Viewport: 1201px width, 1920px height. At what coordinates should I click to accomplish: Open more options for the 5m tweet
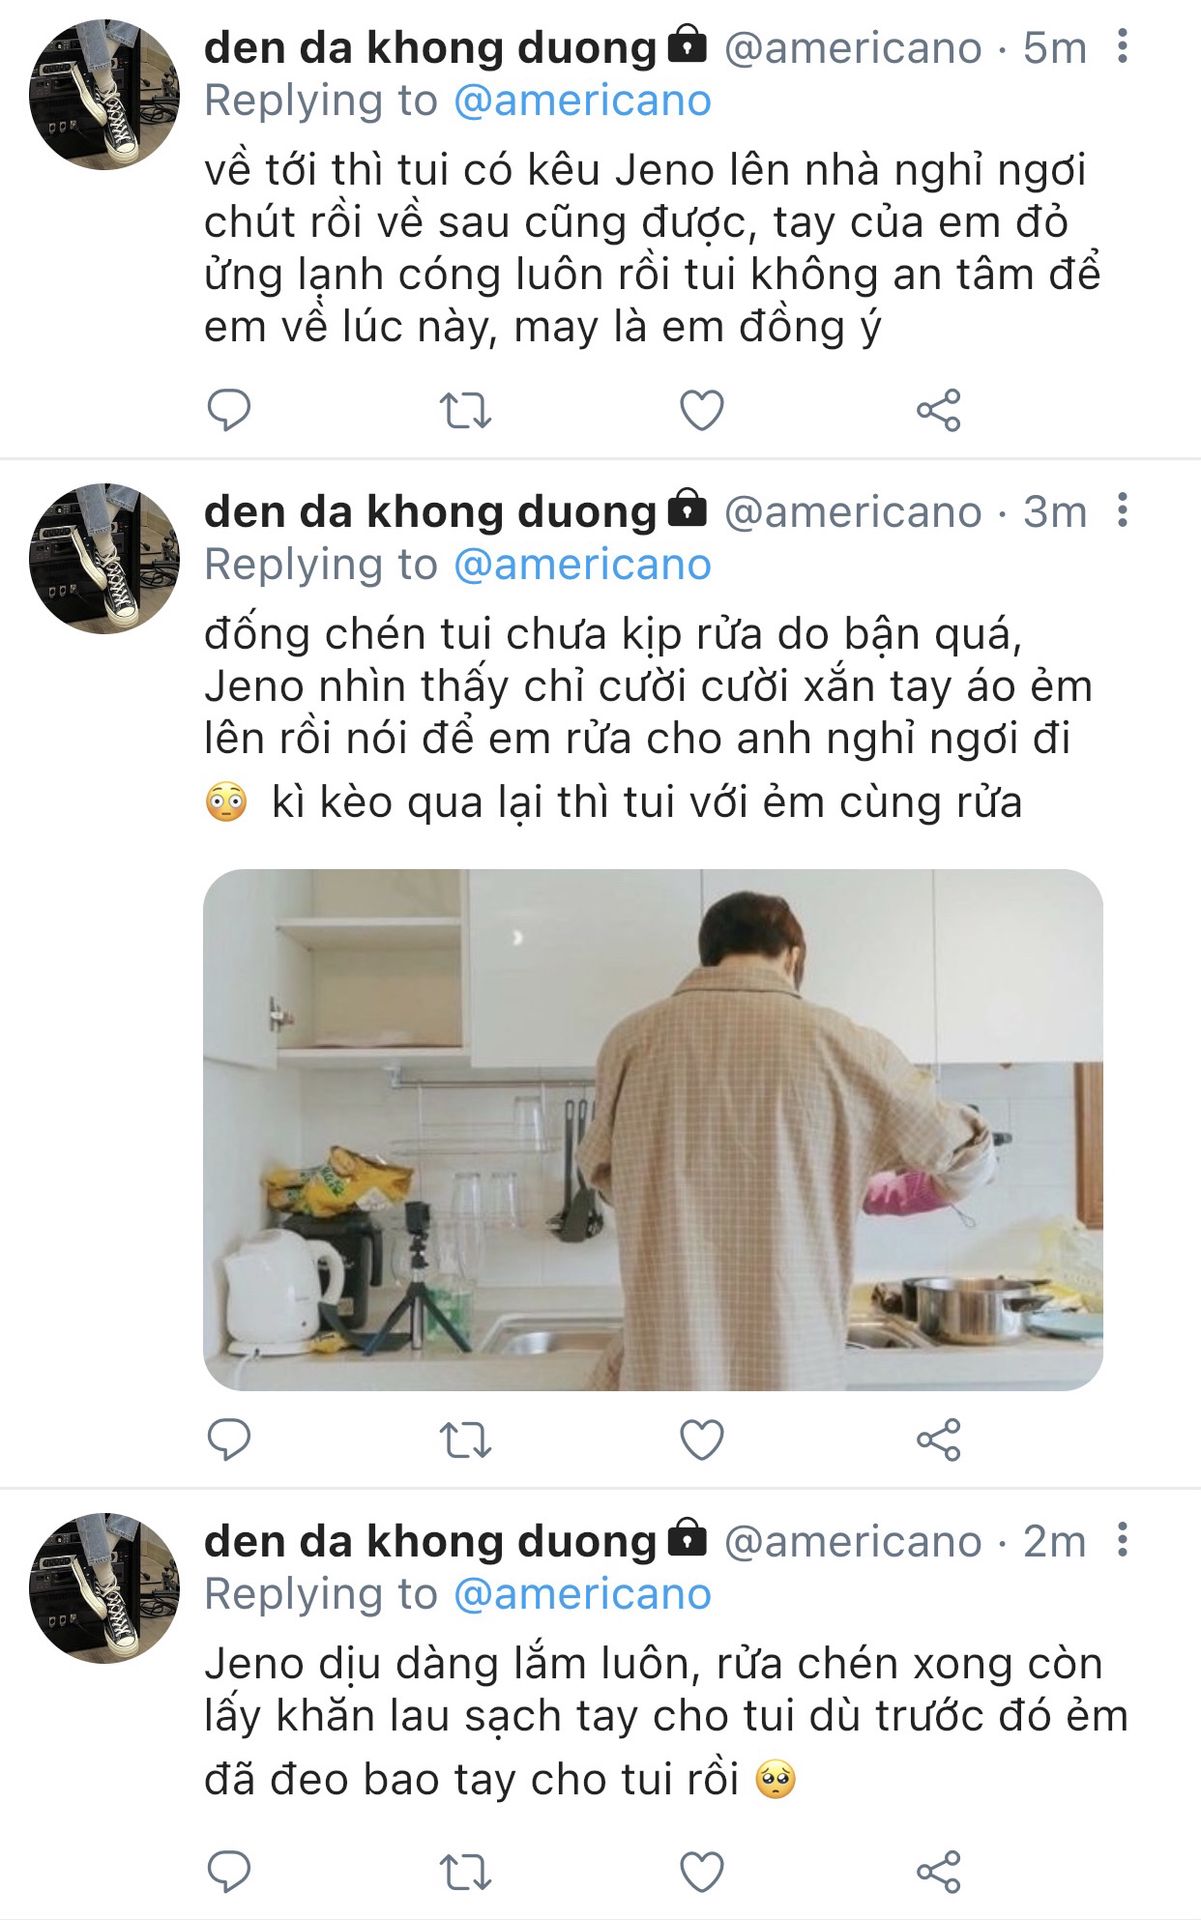1123,46
